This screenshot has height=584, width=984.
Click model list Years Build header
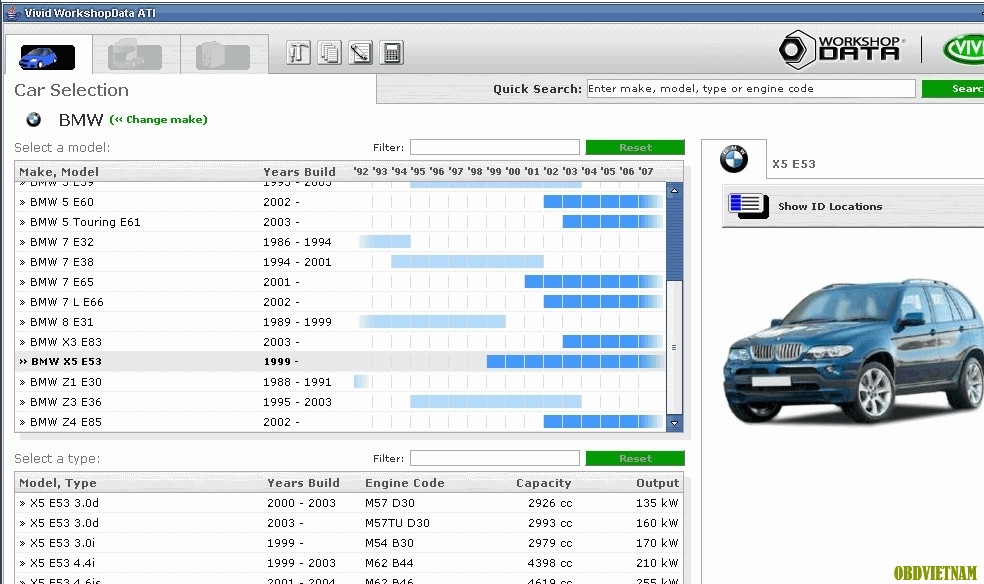(x=299, y=172)
